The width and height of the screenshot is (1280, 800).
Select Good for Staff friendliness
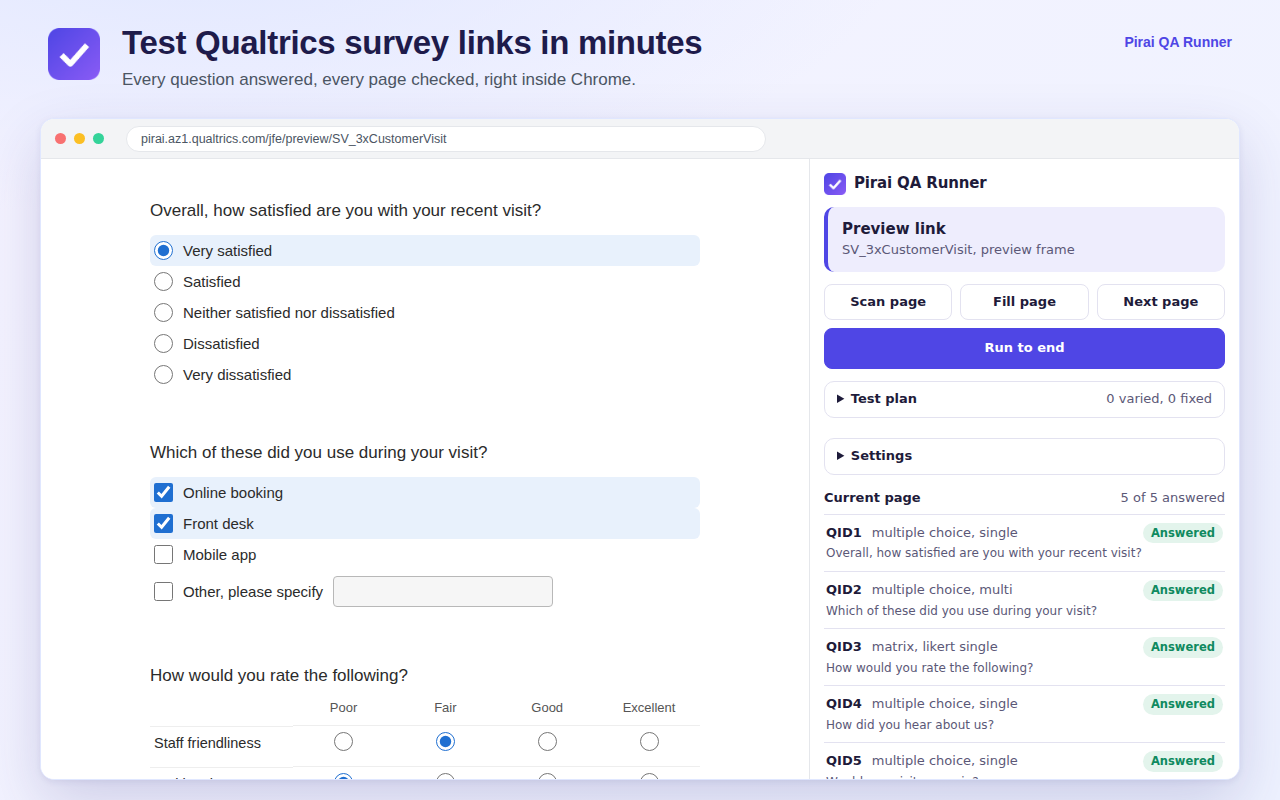(x=548, y=742)
